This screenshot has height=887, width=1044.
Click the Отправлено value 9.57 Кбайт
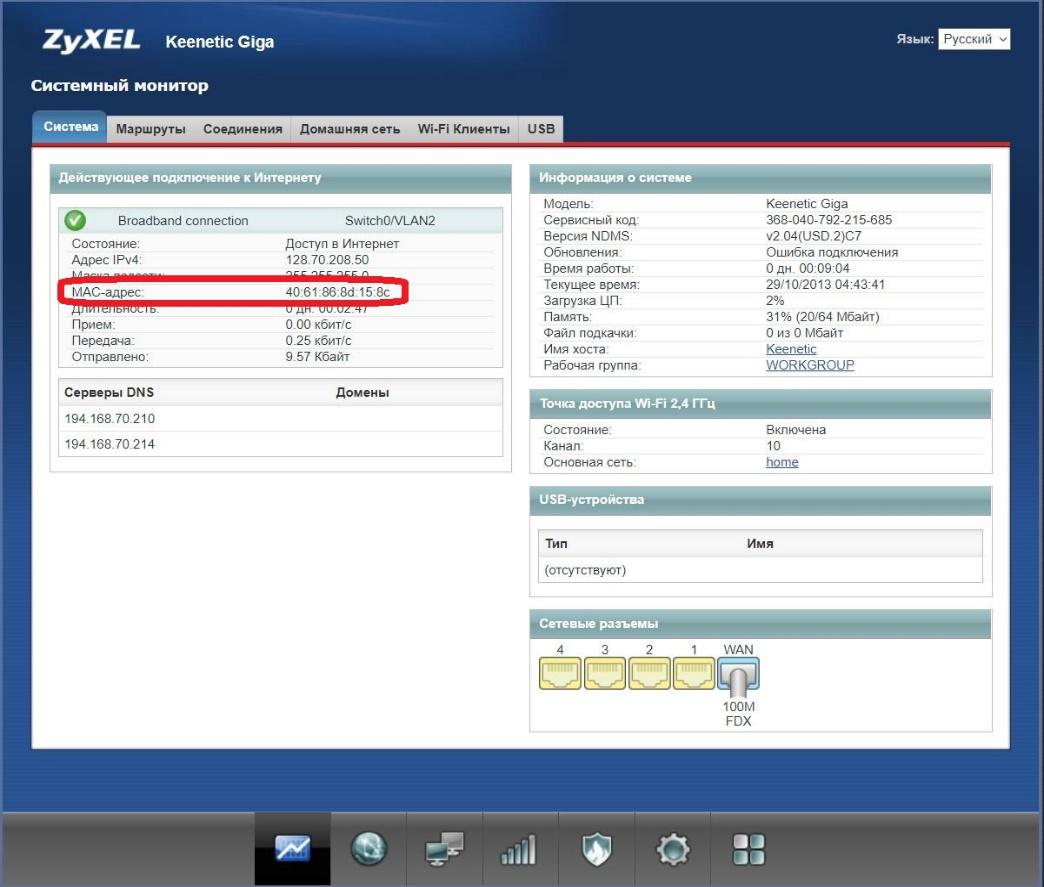tap(317, 357)
